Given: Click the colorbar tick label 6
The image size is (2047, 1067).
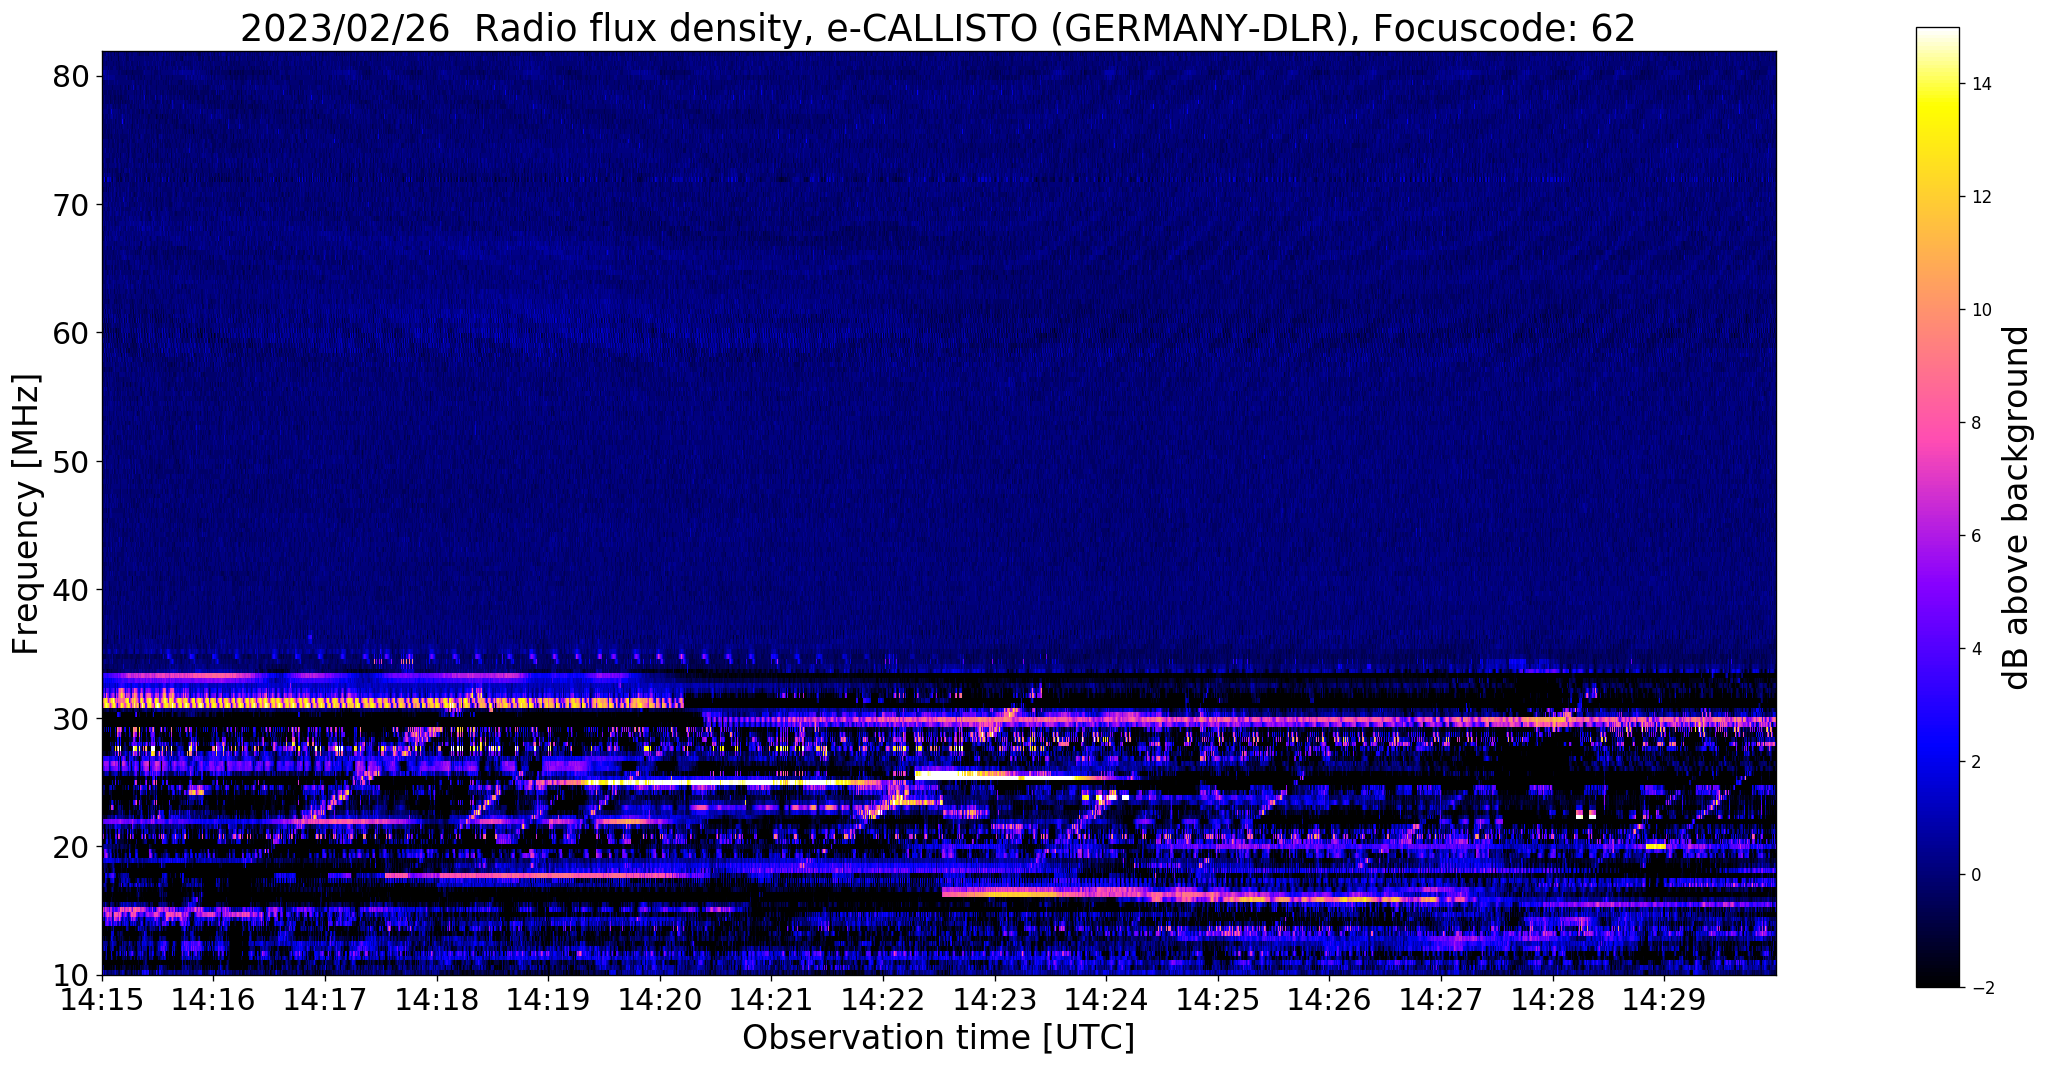Looking at the screenshot, I should pyautogui.click(x=1975, y=536).
